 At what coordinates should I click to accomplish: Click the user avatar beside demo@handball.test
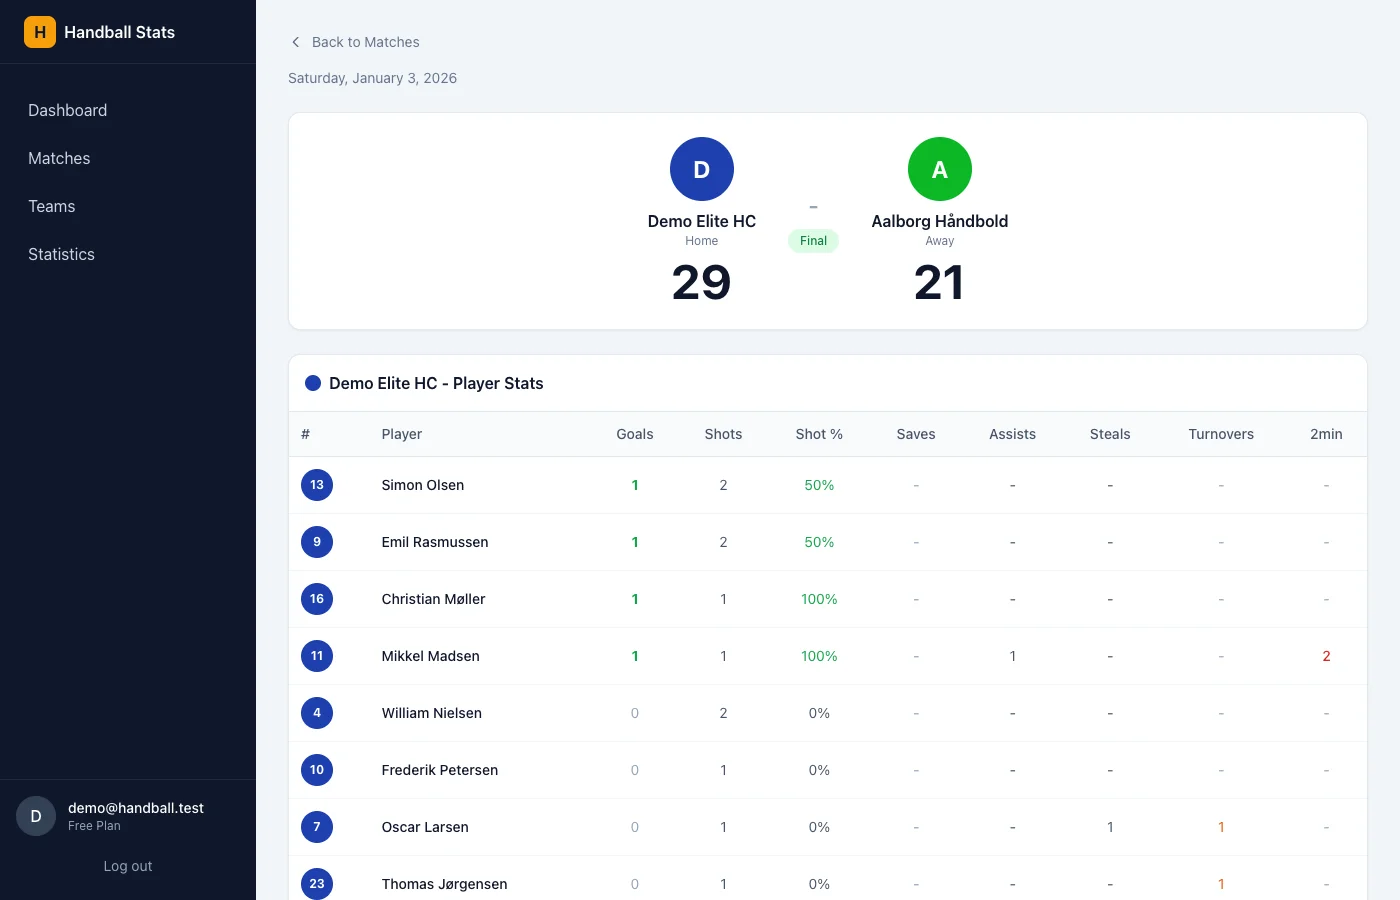click(36, 816)
